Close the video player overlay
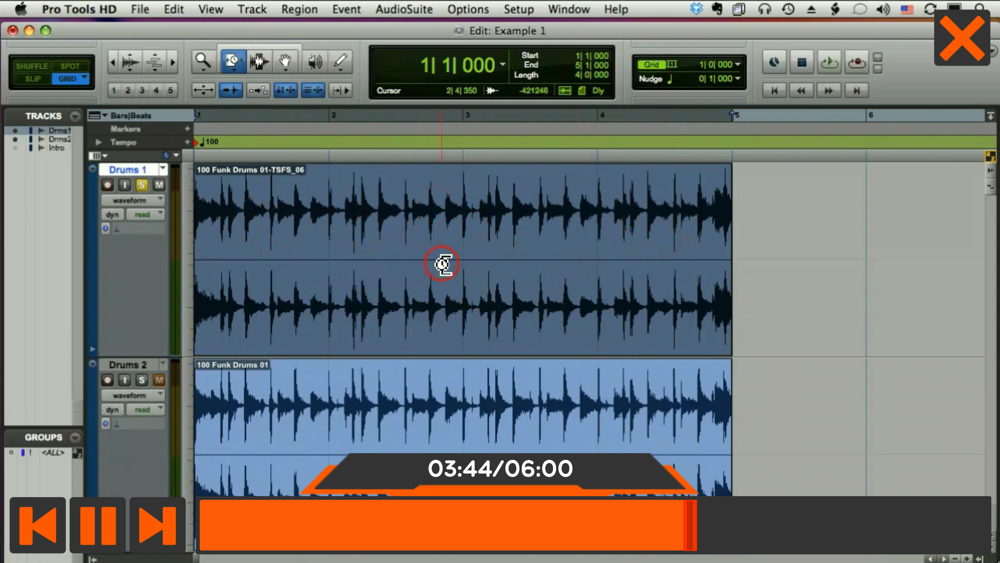This screenshot has width=1000, height=563. [x=962, y=38]
